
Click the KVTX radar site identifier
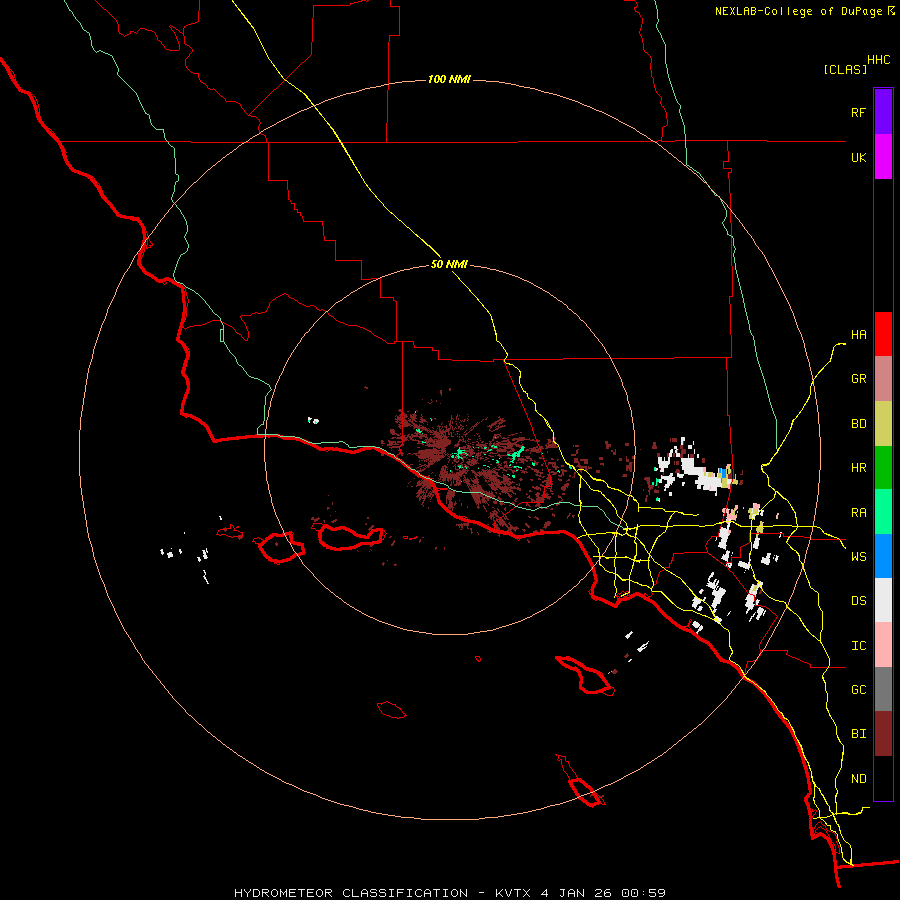(x=513, y=893)
